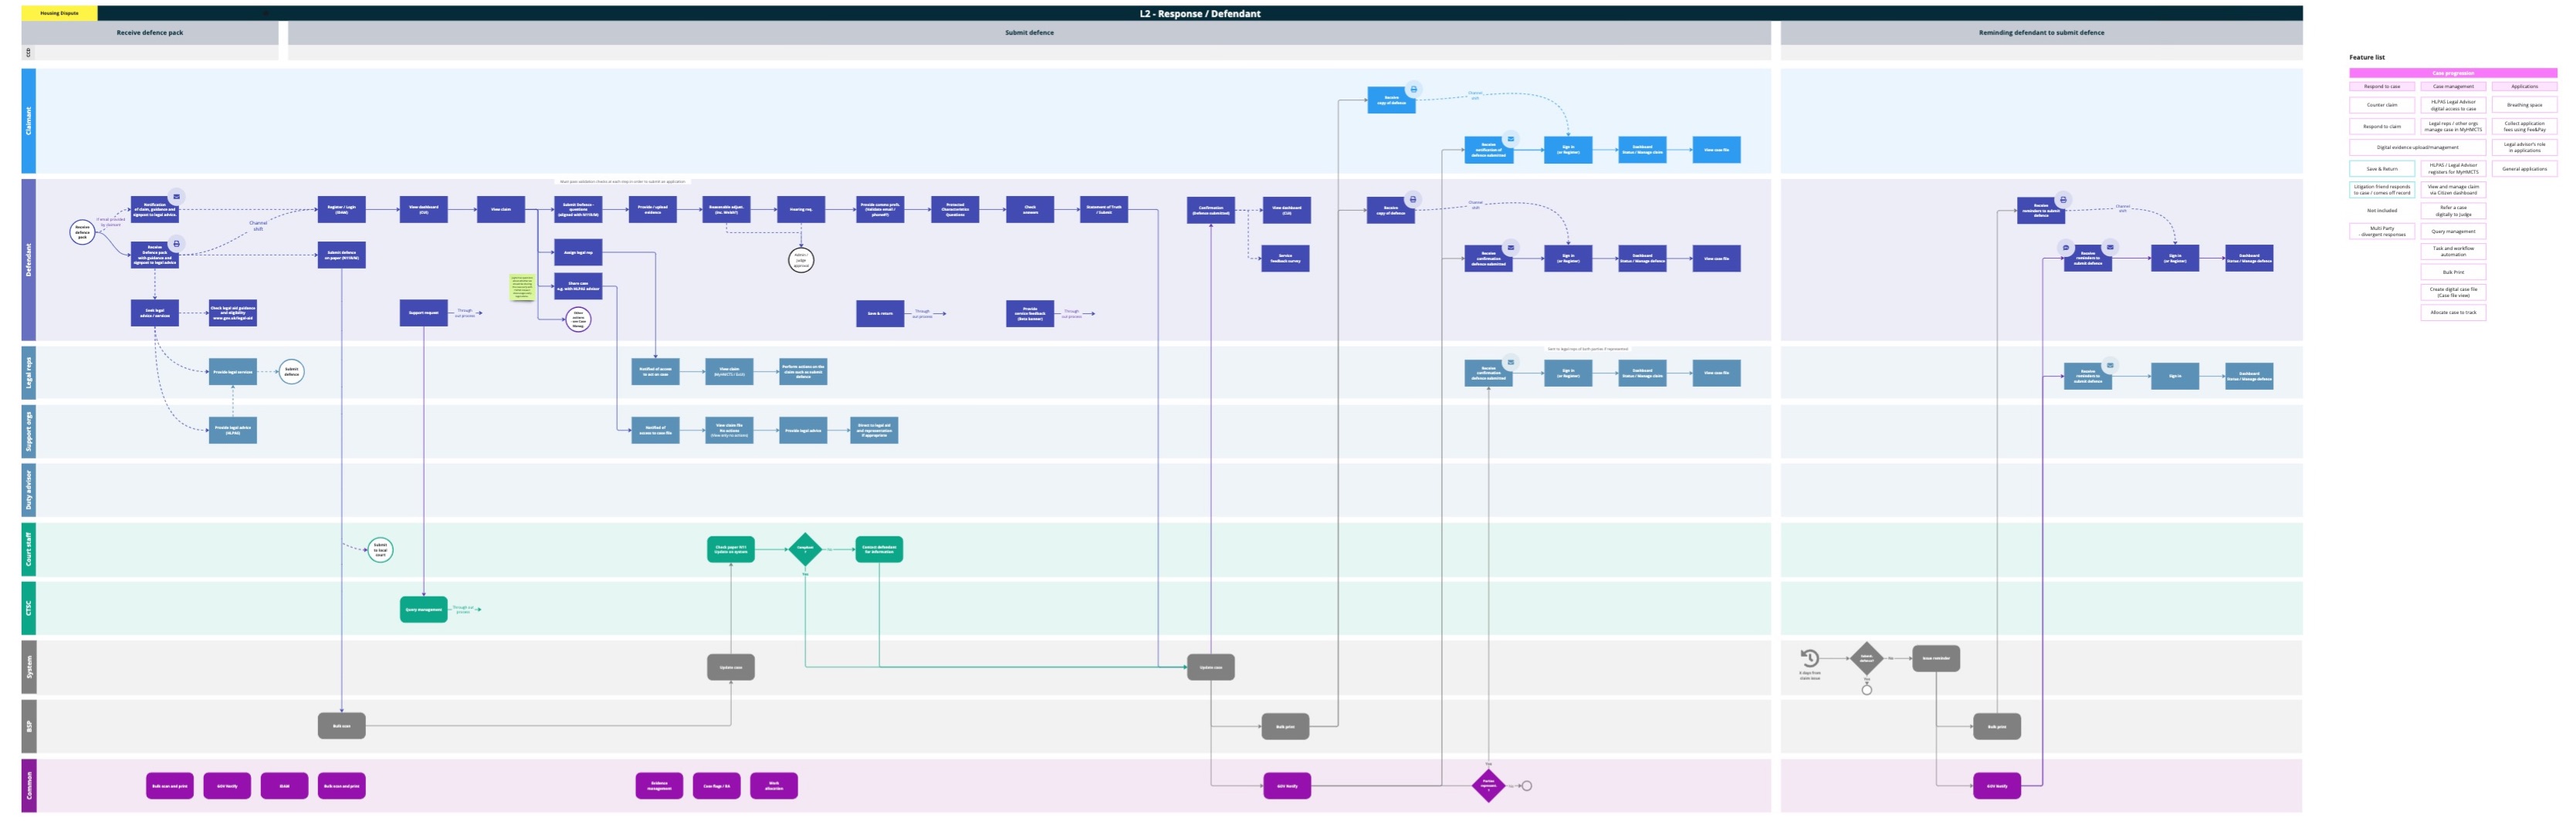The width and height of the screenshot is (2576, 835).
Task: Select the Issue reminder box in System lane
Action: click(1936, 658)
